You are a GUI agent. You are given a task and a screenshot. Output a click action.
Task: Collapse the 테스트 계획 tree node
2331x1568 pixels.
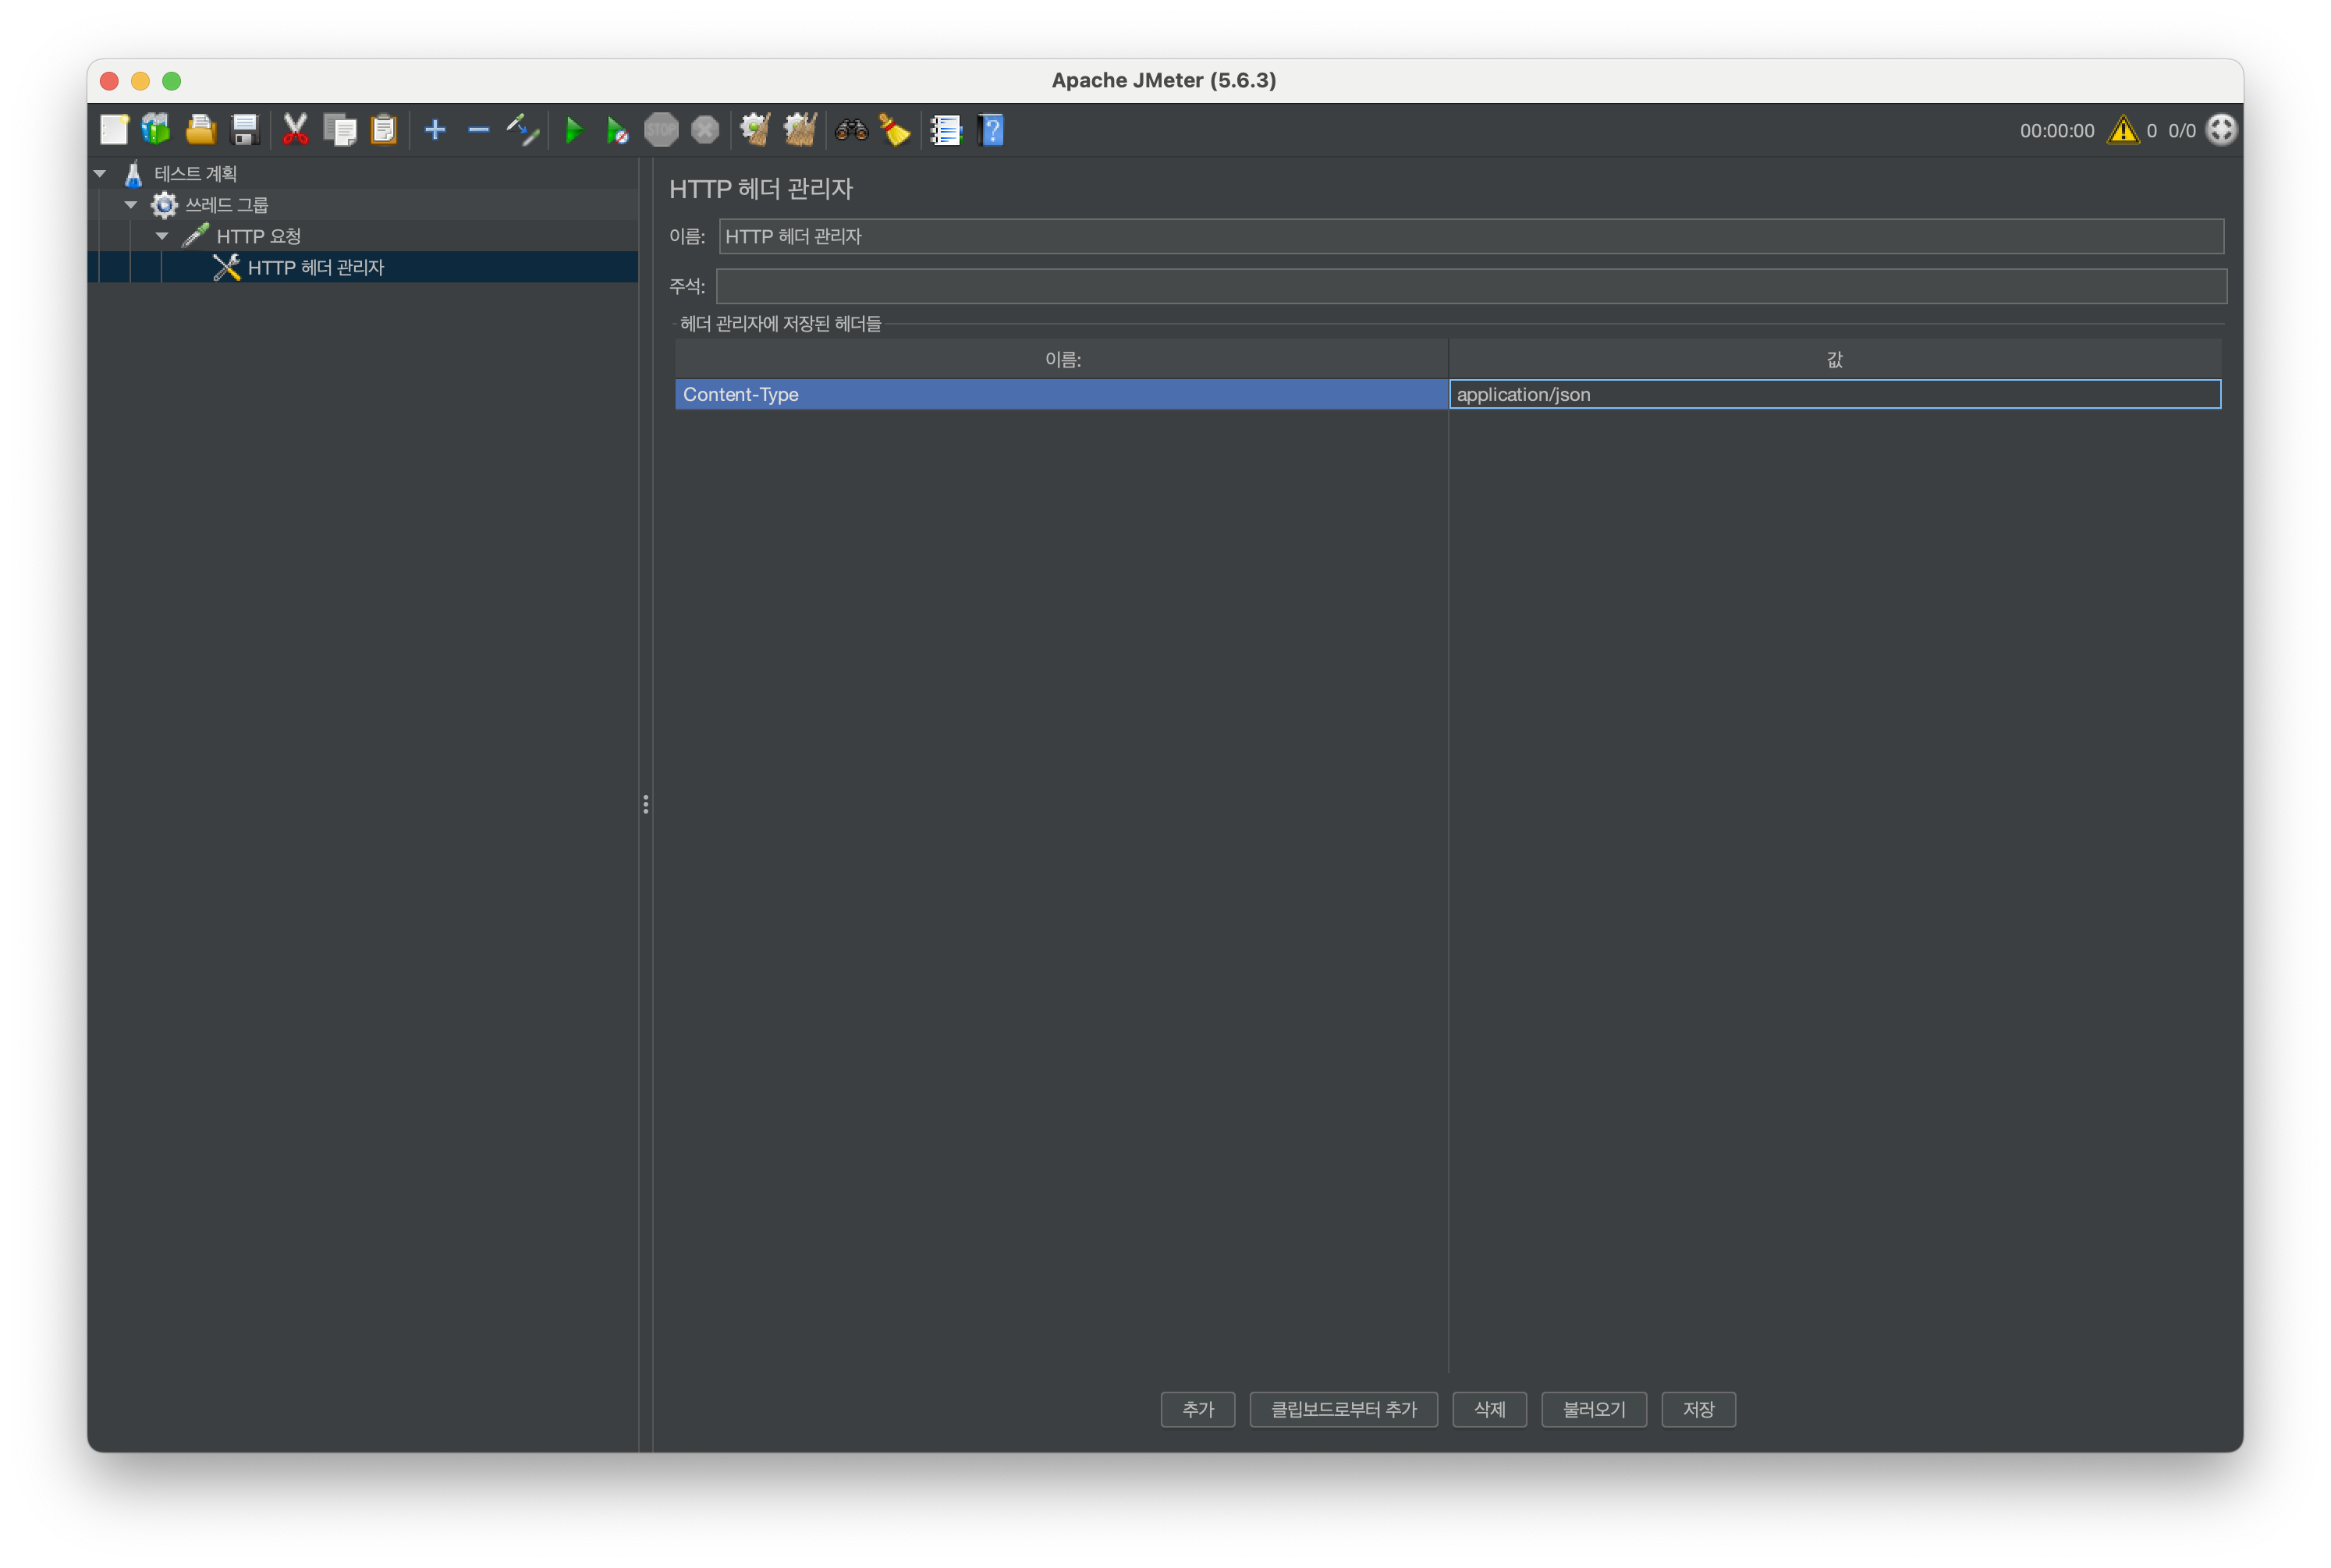[100, 173]
